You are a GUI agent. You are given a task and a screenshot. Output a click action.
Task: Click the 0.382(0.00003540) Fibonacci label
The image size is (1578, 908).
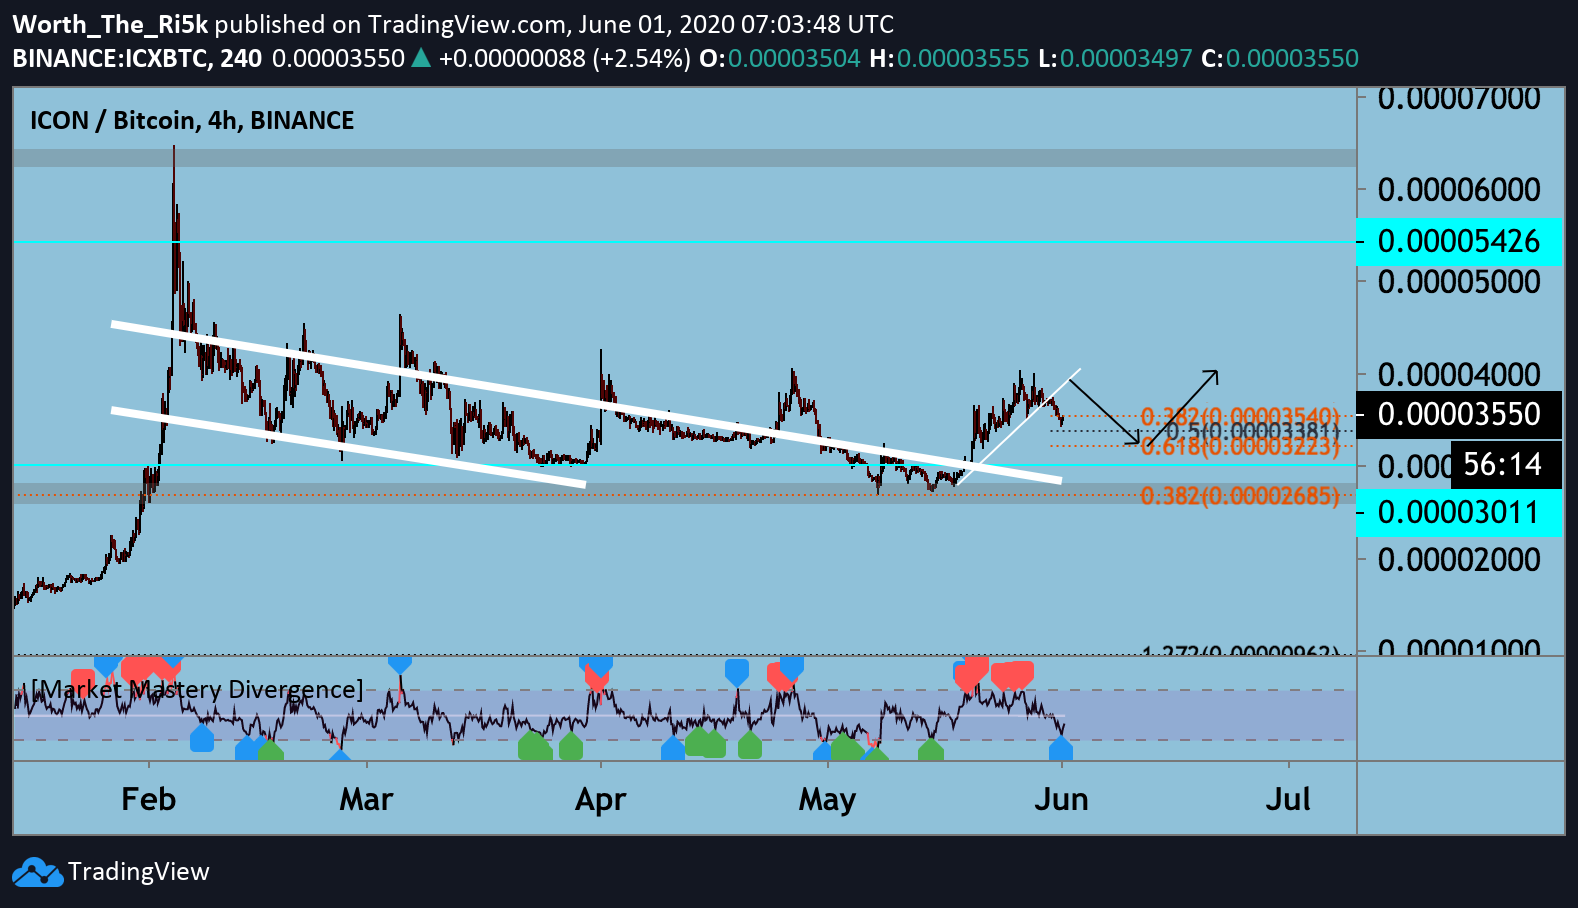tap(1239, 416)
